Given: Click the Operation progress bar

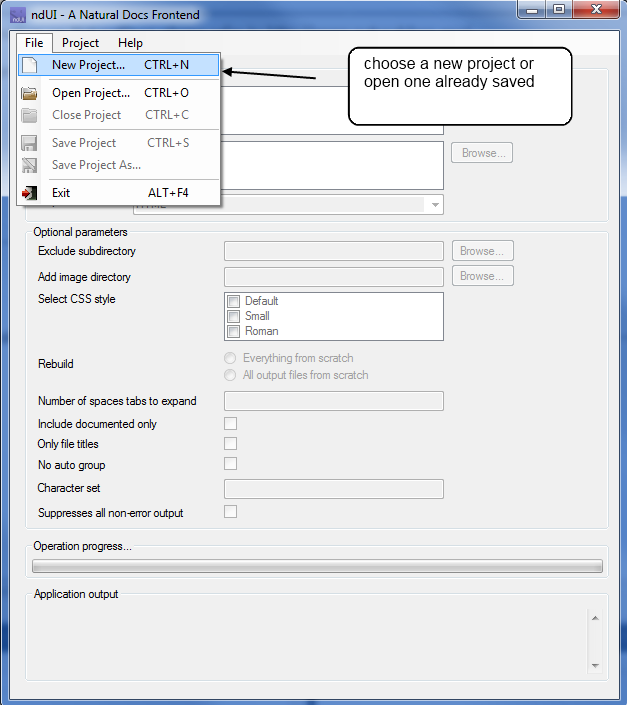Looking at the screenshot, I should coord(317,566).
